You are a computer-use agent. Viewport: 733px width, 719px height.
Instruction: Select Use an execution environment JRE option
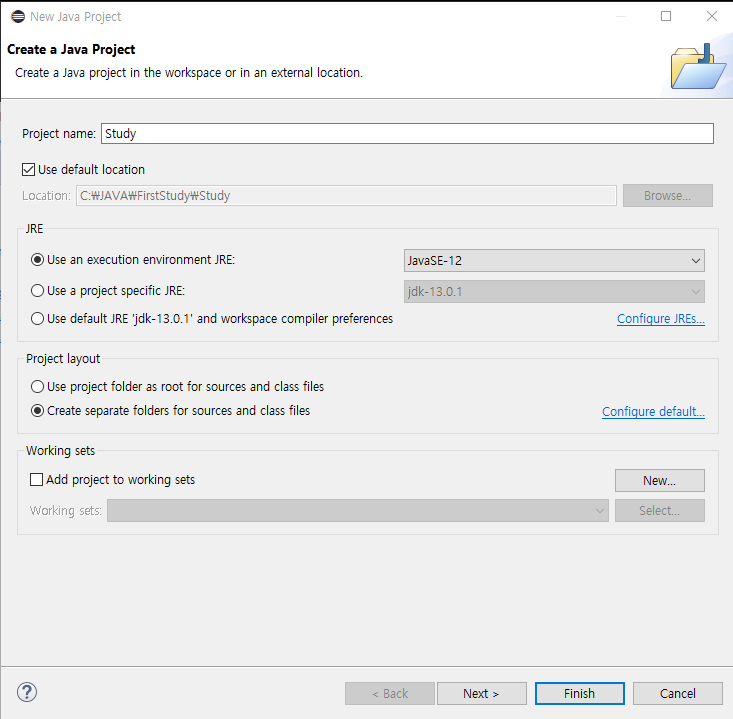coord(37,259)
